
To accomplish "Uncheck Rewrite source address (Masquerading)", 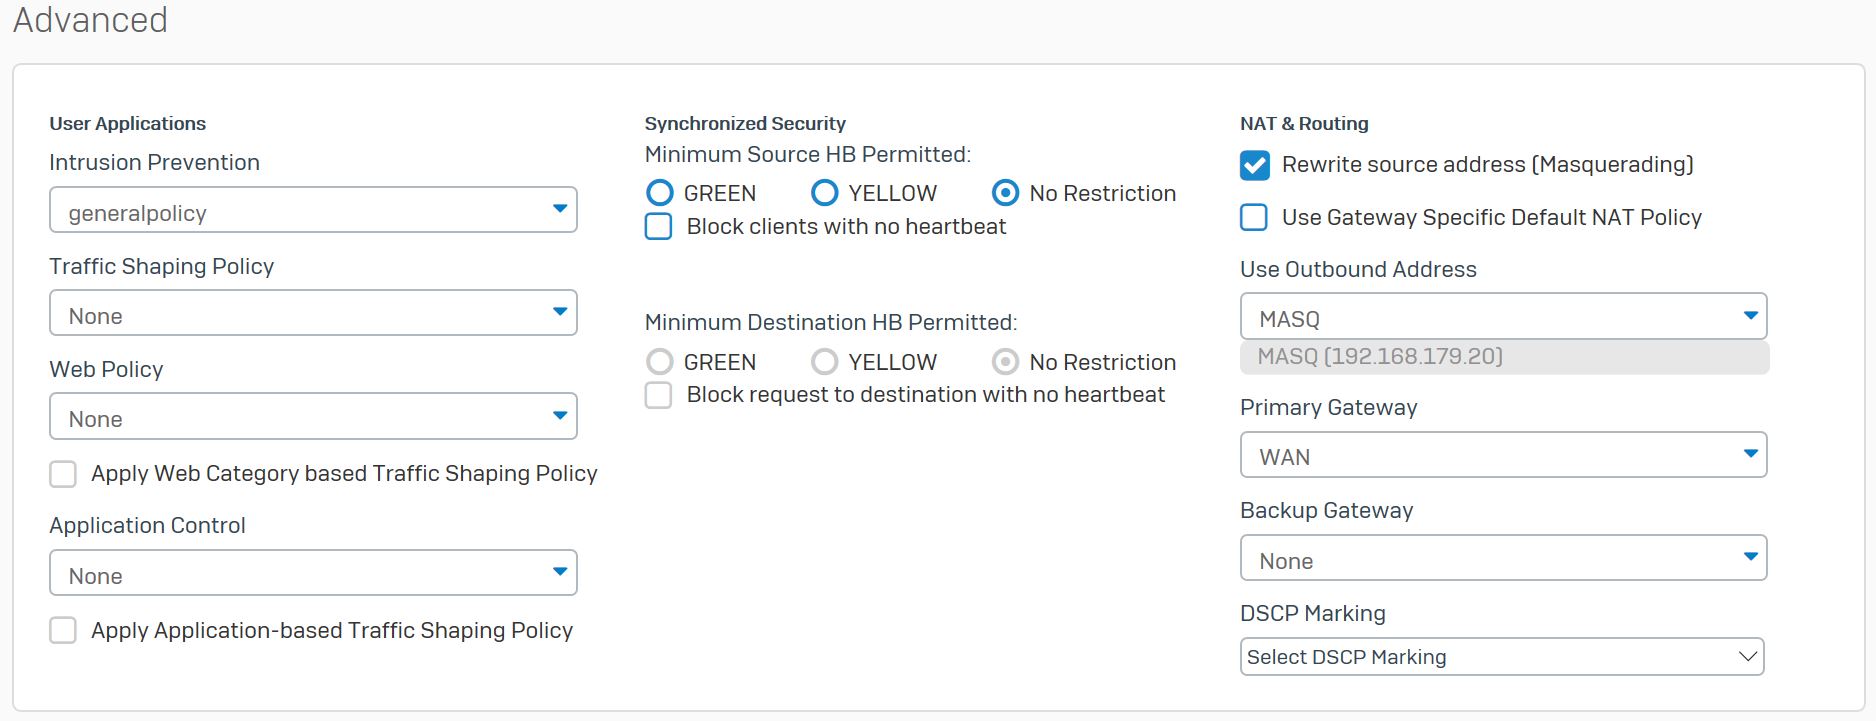I will (1255, 165).
